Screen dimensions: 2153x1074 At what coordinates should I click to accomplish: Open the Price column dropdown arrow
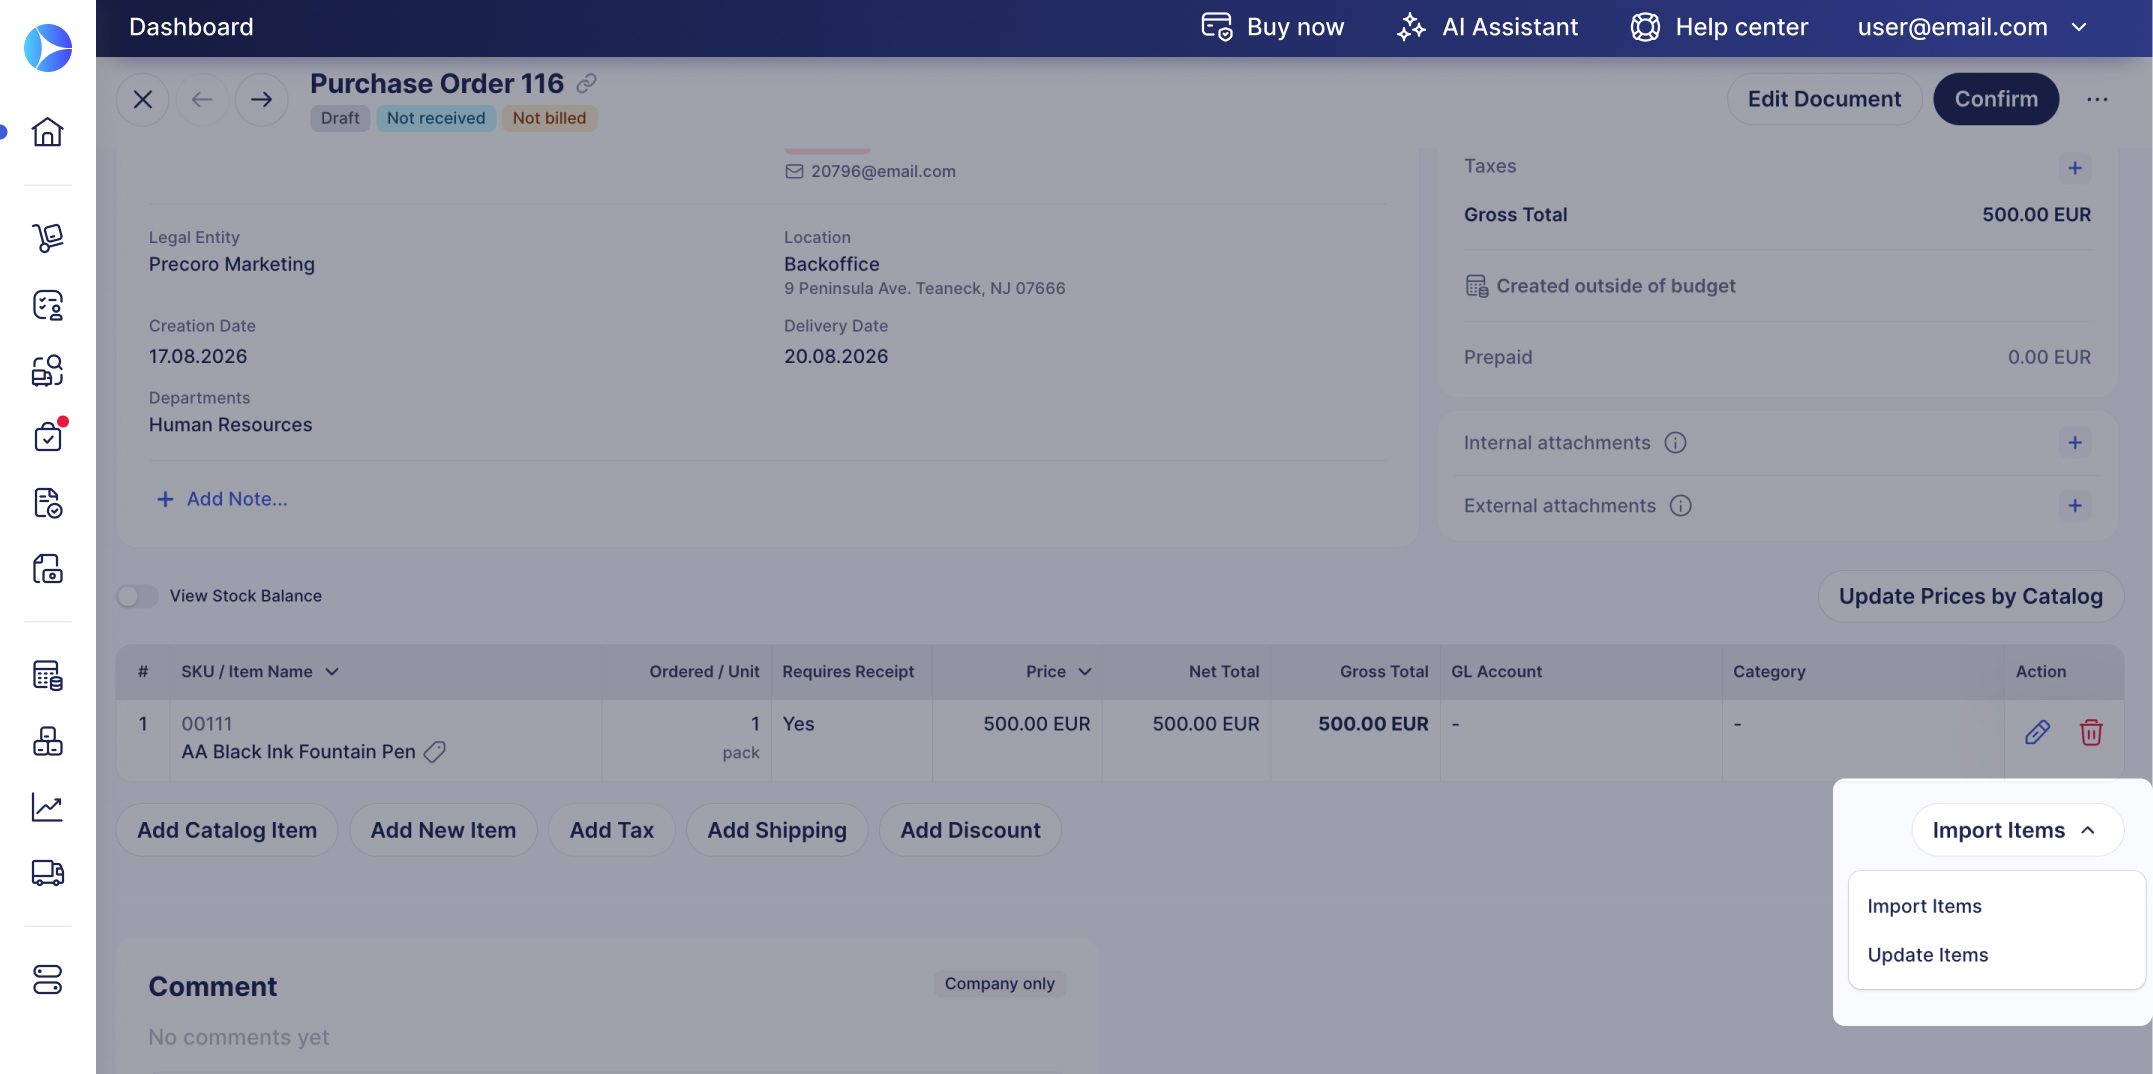coord(1085,672)
